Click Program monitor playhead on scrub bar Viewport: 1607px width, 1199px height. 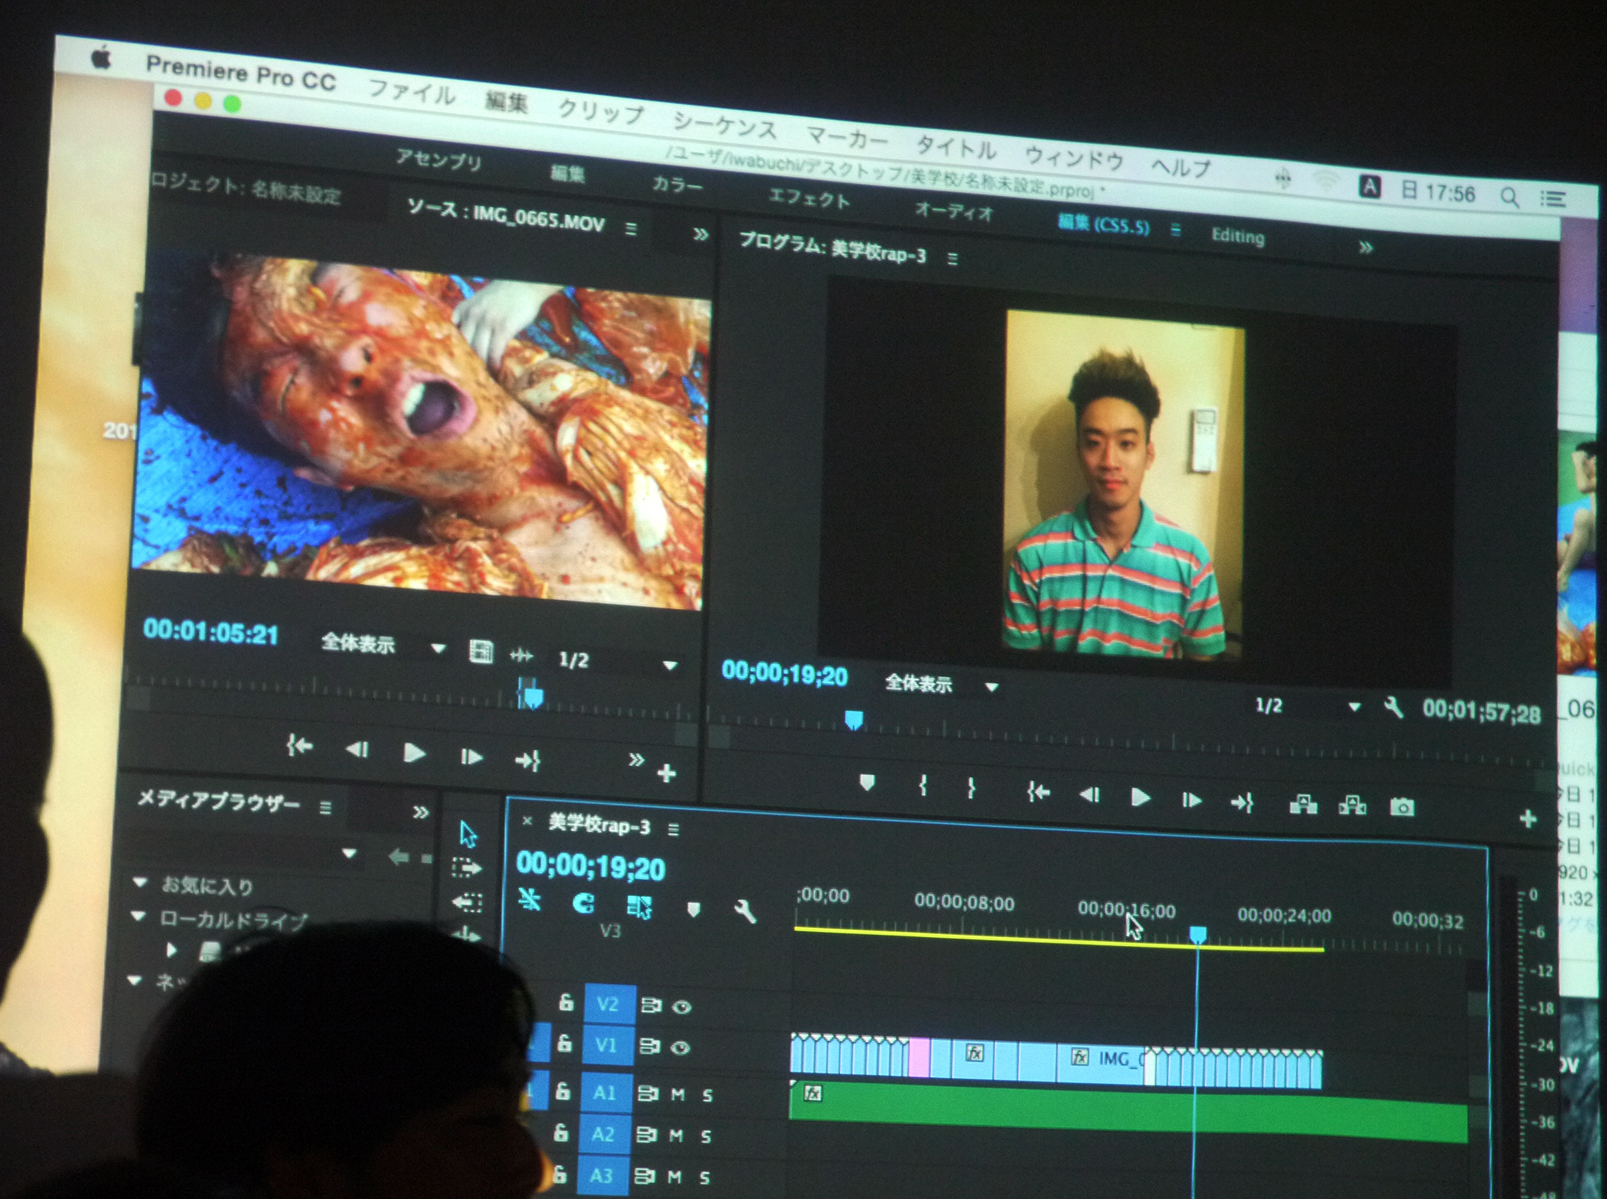853,720
